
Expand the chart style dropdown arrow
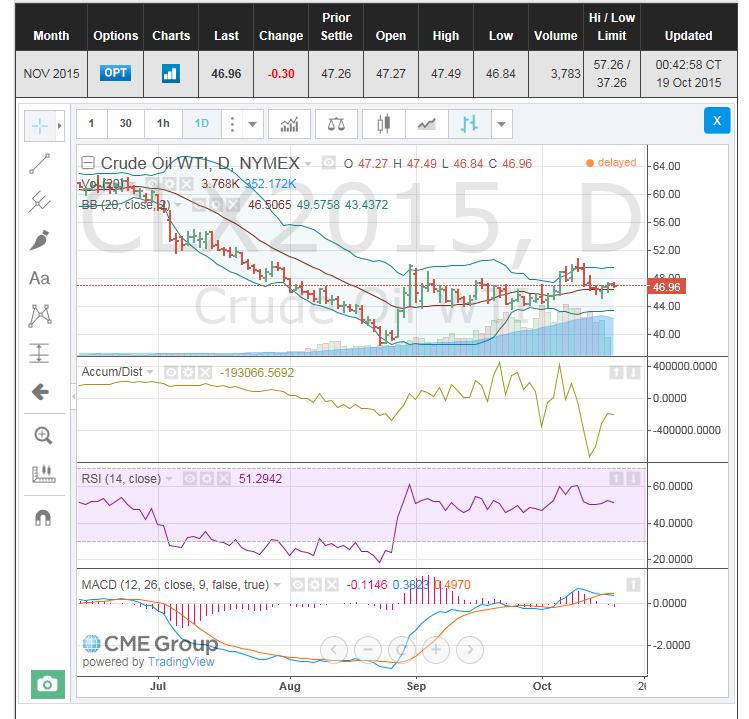502,124
